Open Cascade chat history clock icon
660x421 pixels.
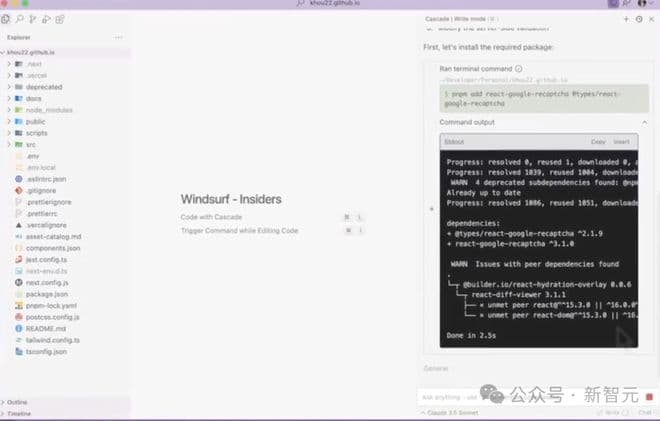[639, 19]
